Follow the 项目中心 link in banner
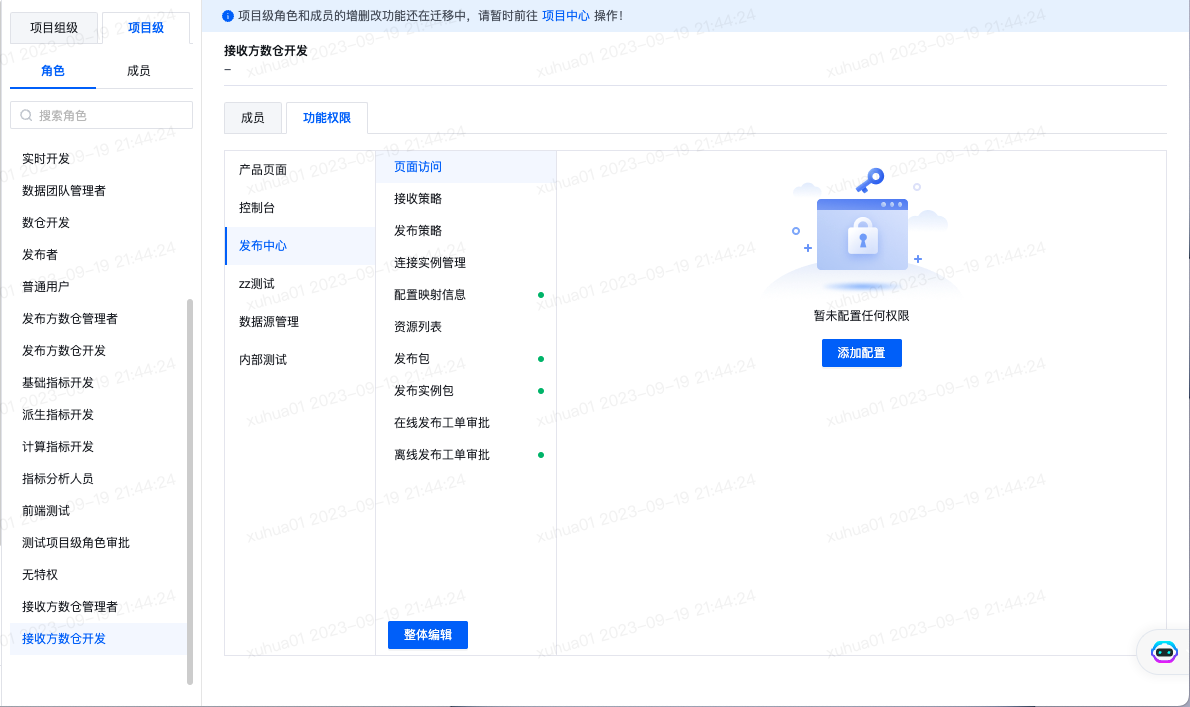Image resolution: width=1190 pixels, height=707 pixels. (x=565, y=16)
